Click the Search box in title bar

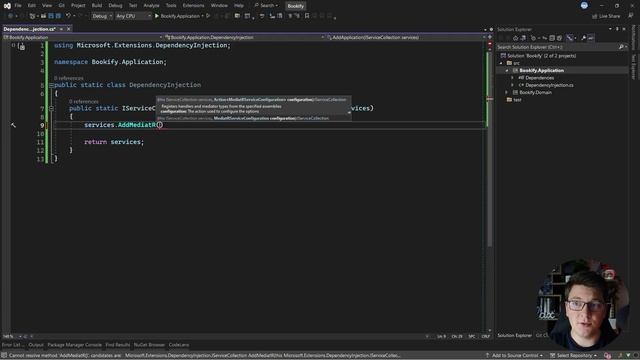[x=266, y=6]
